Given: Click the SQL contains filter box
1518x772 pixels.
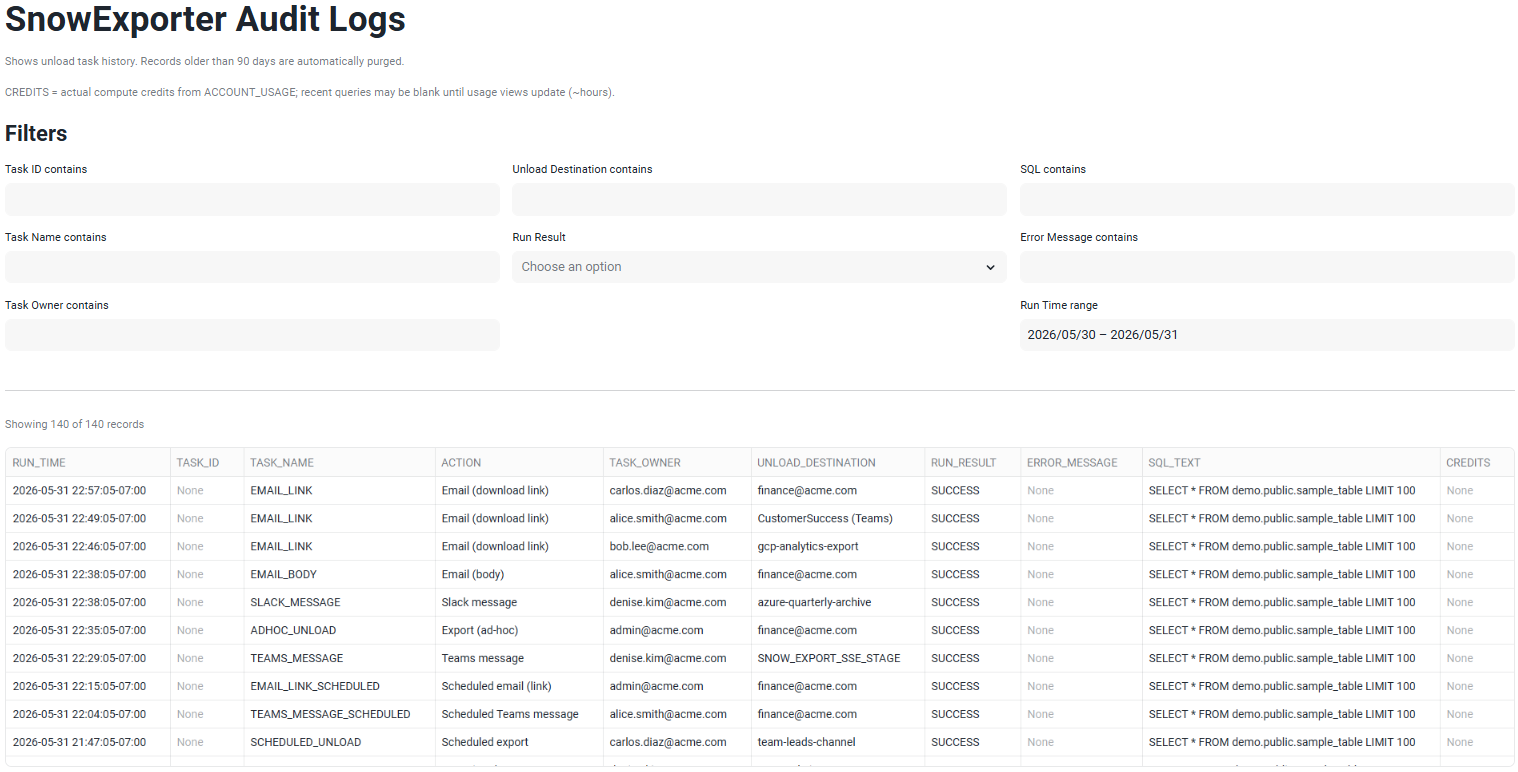Looking at the screenshot, I should pos(1267,199).
